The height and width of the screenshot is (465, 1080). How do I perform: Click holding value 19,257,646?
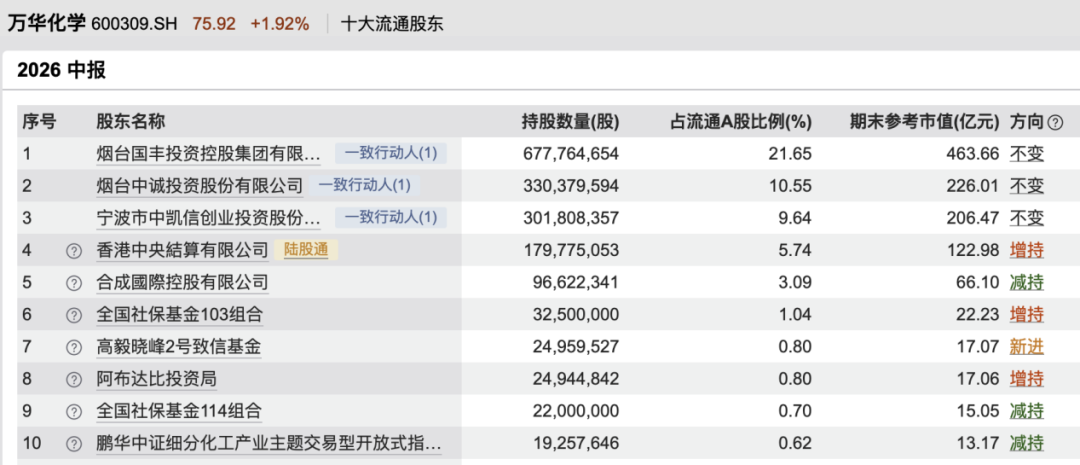tap(577, 444)
